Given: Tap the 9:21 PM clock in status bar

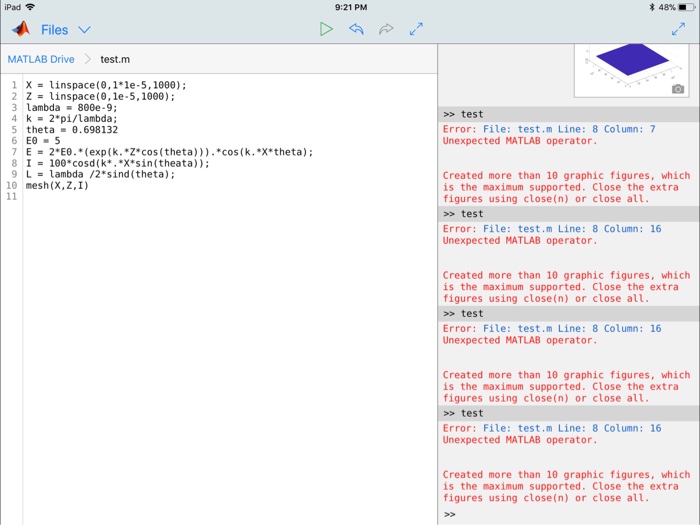Looking at the screenshot, I should [x=351, y=7].
